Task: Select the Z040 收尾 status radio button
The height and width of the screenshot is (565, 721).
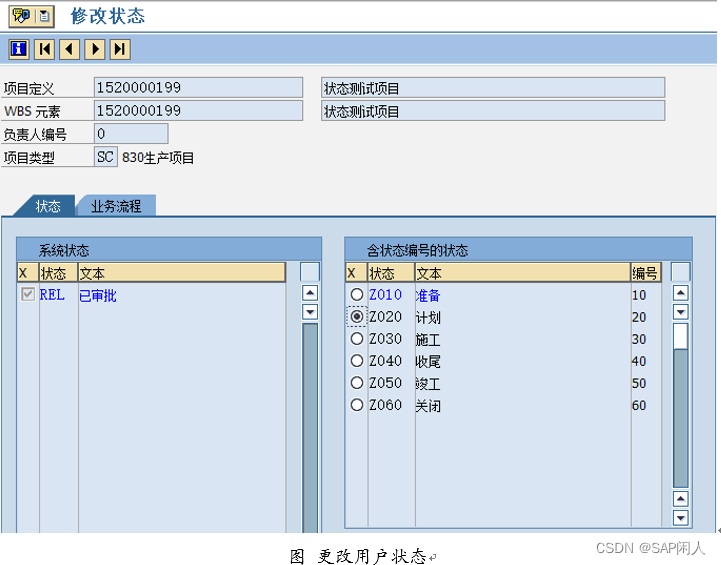Action: (357, 361)
